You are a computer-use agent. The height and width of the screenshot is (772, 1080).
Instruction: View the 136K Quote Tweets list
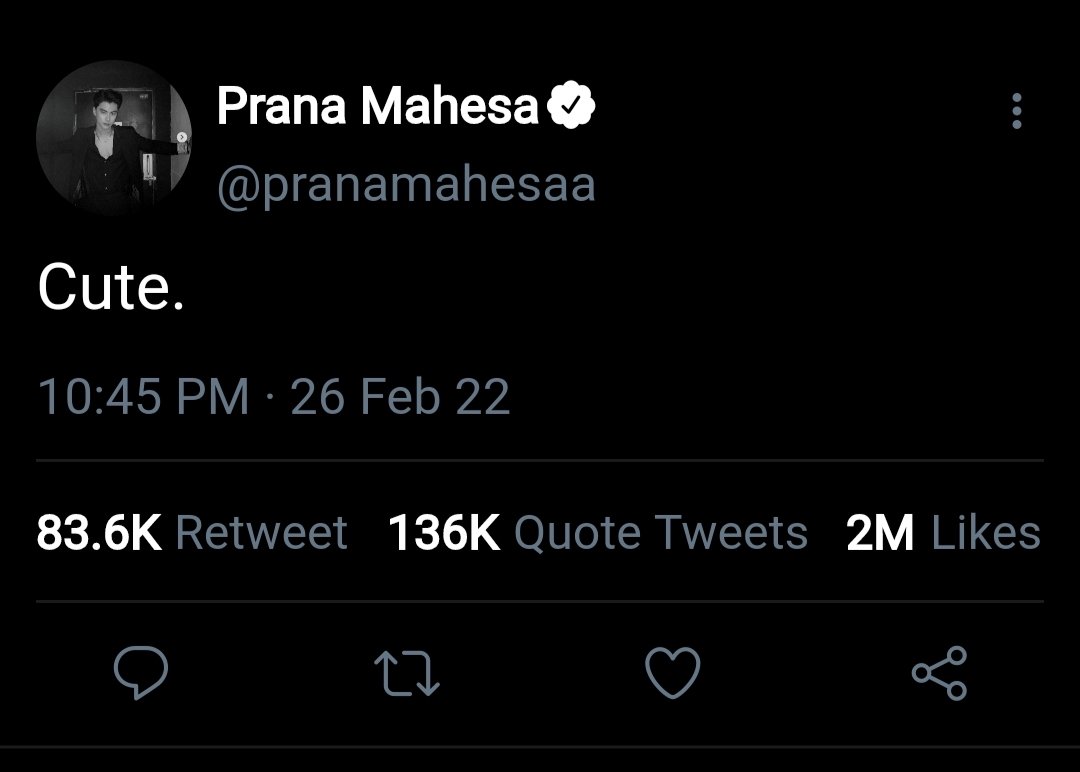tap(598, 532)
